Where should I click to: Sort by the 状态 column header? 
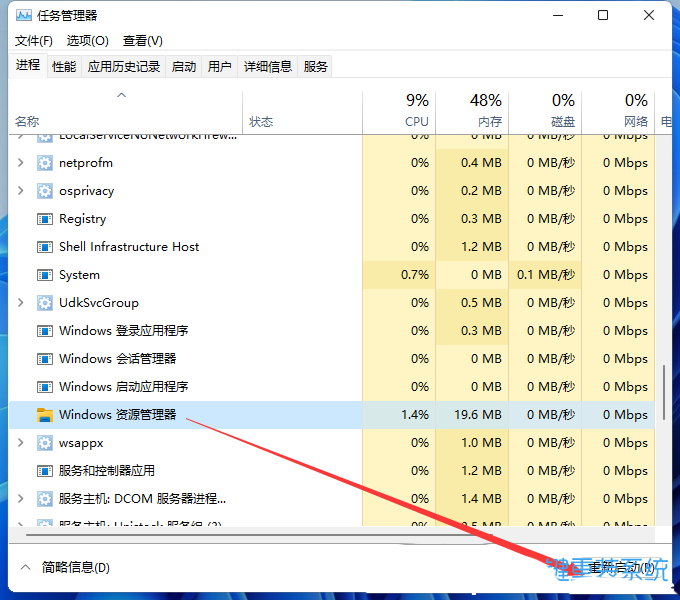(302, 112)
